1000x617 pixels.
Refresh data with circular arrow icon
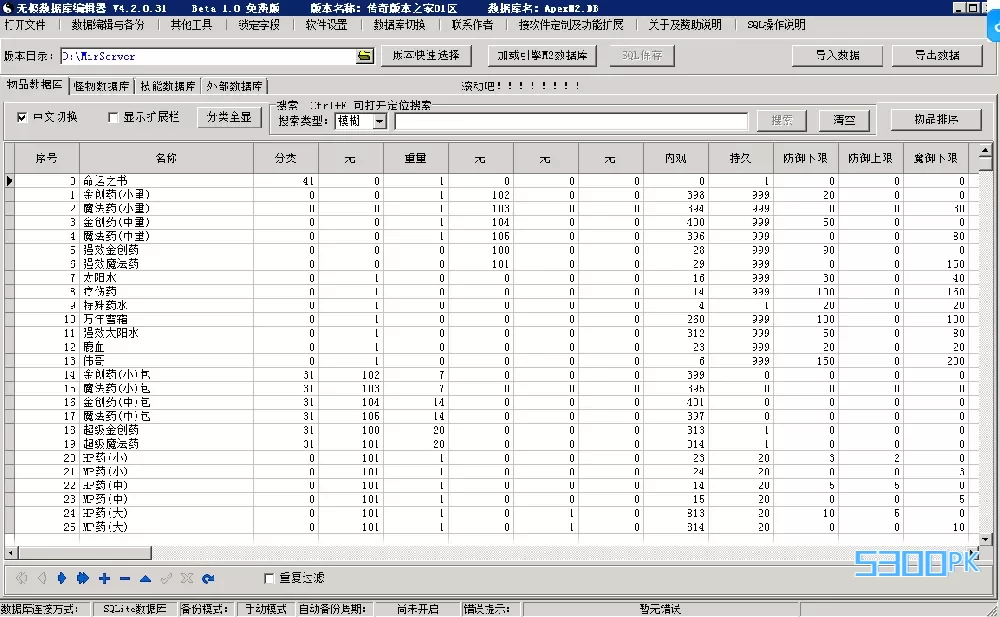click(x=208, y=578)
